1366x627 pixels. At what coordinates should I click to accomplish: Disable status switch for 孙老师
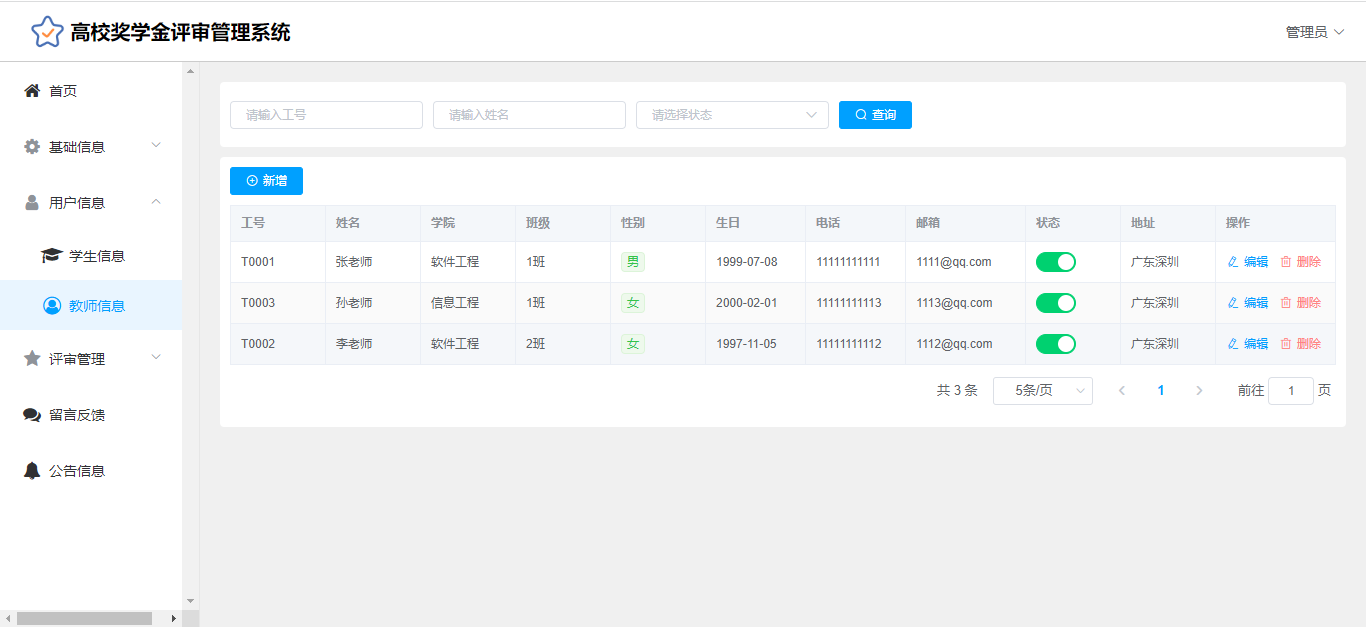pos(1055,303)
